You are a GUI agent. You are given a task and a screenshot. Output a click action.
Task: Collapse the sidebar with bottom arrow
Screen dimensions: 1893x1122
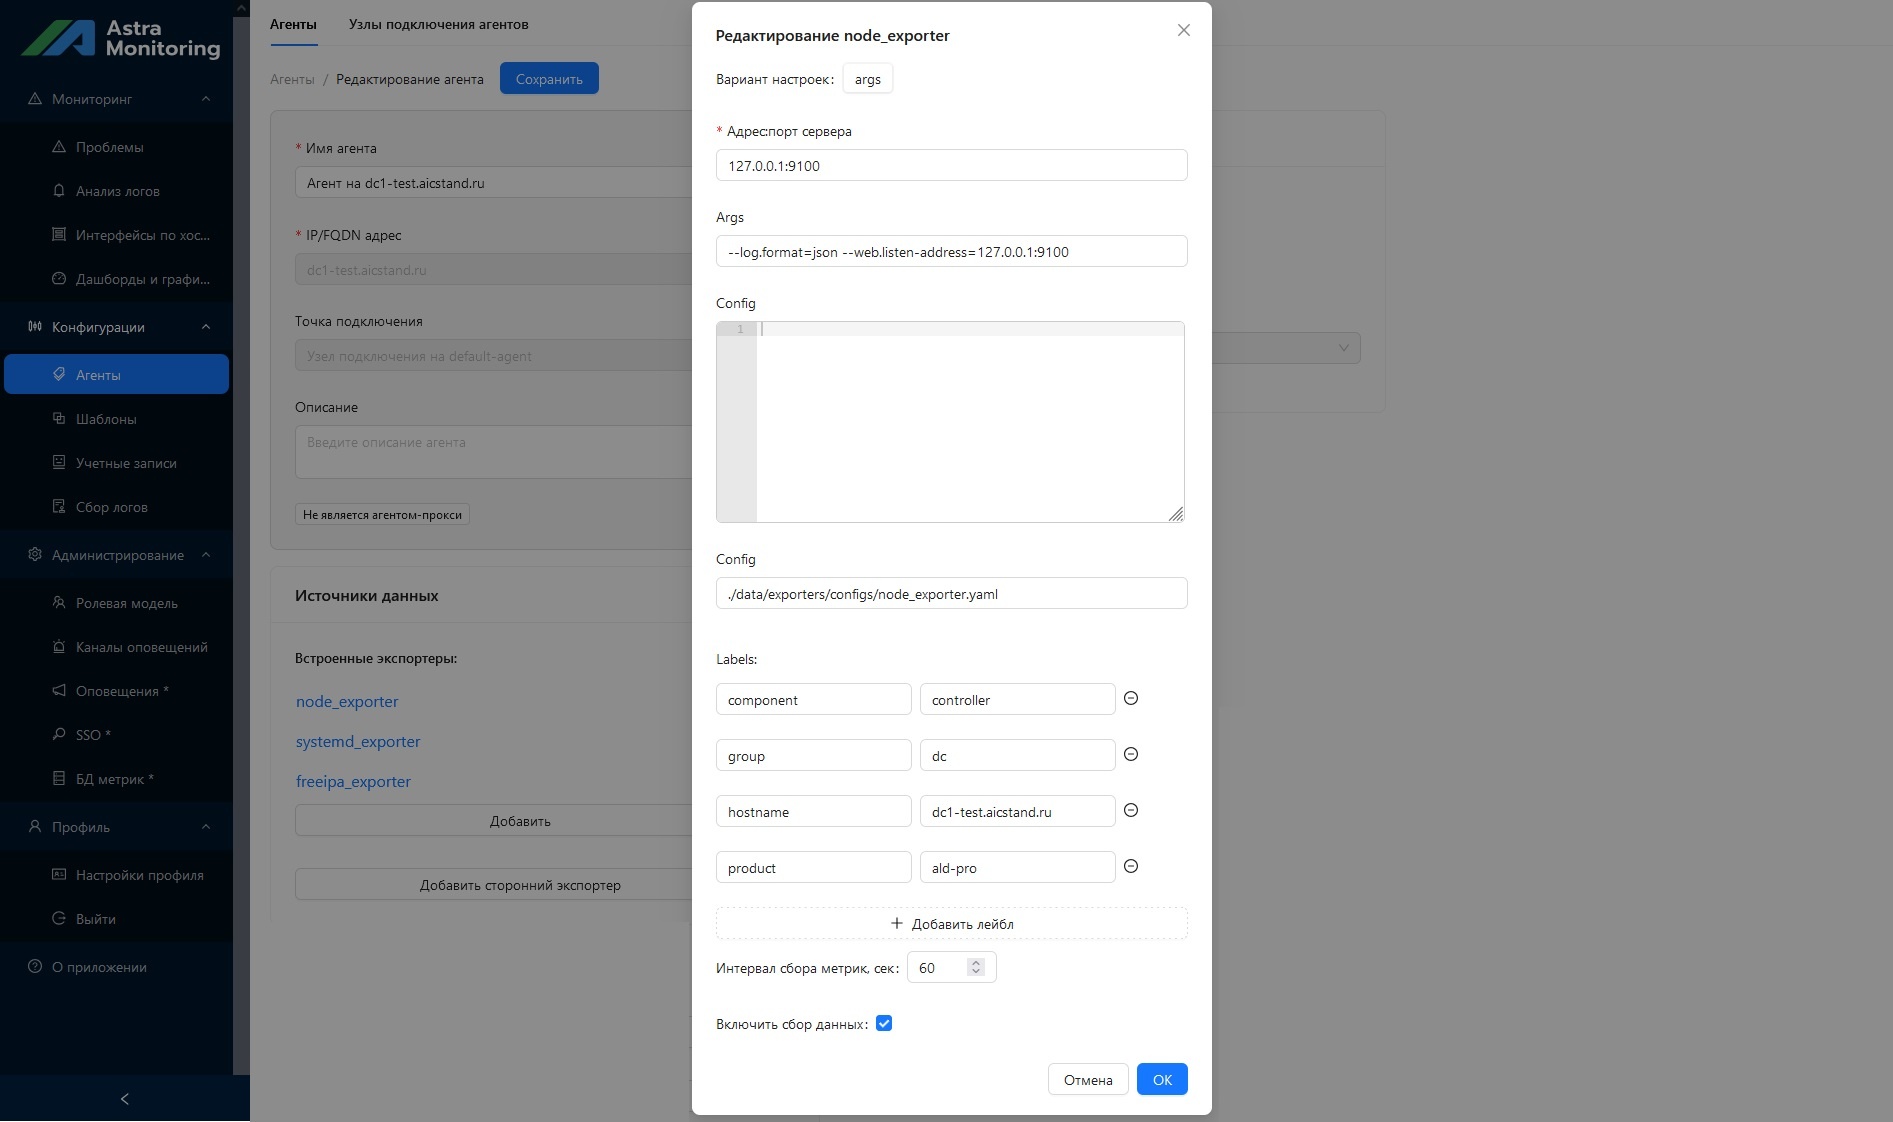tap(125, 1099)
